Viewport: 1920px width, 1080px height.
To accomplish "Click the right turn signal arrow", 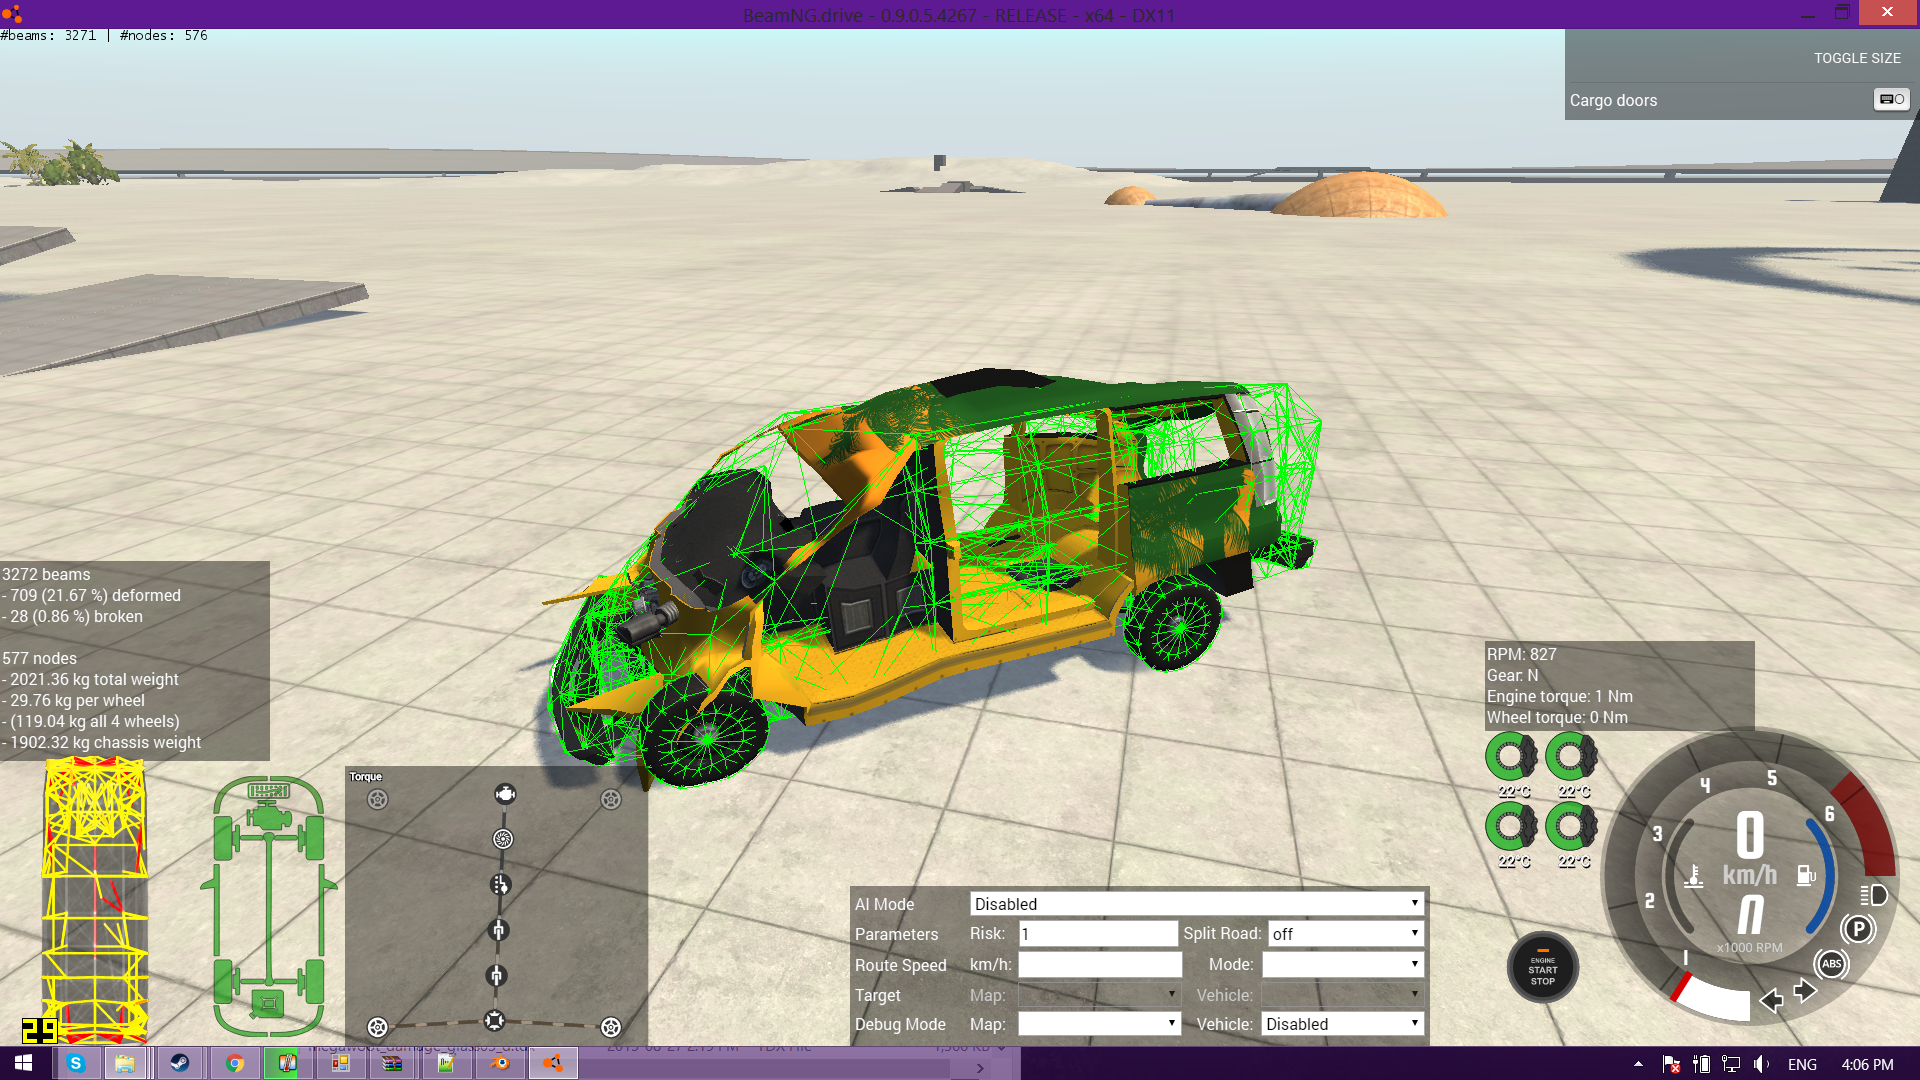I will (x=1805, y=991).
